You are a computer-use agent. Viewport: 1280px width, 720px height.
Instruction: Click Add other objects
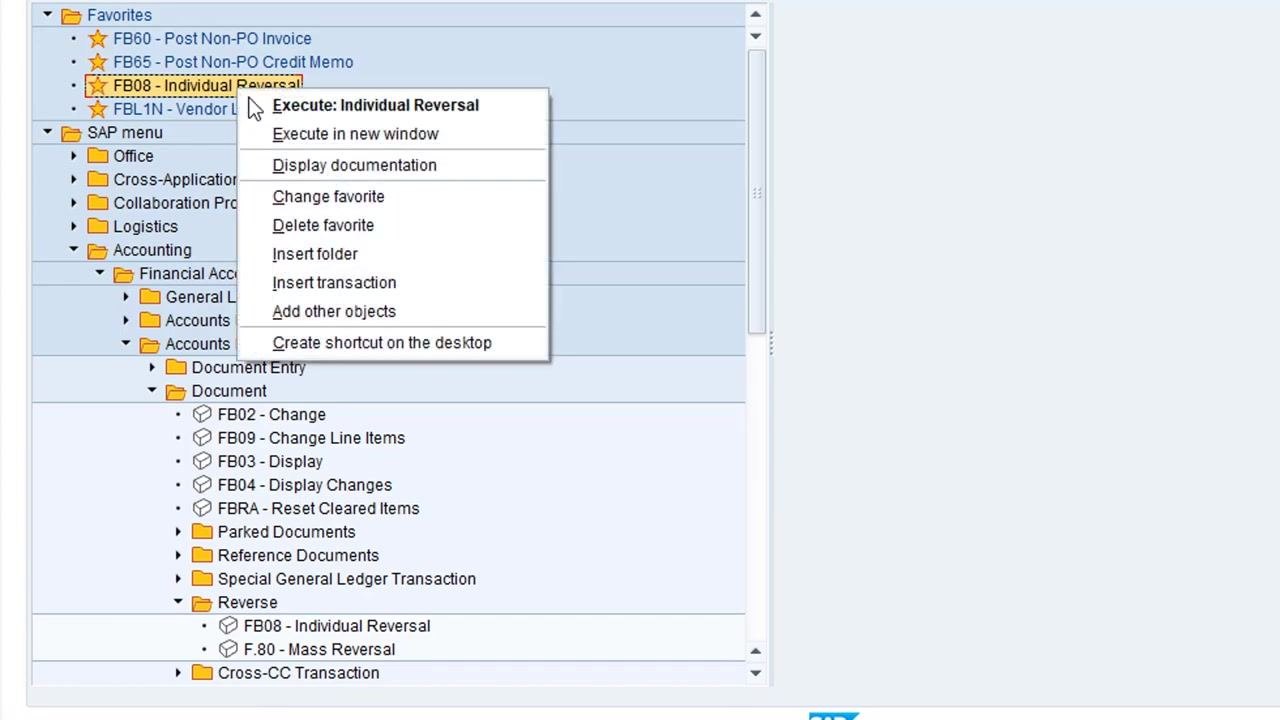click(x=334, y=312)
